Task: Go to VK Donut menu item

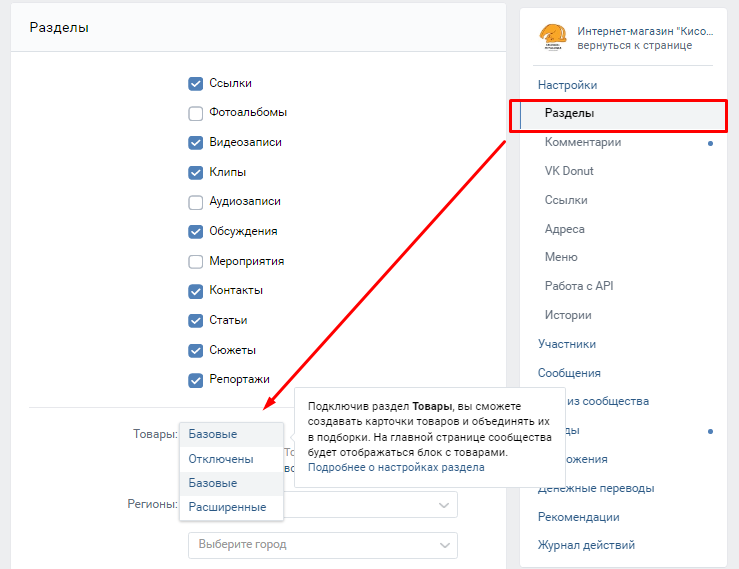Action: click(x=569, y=171)
